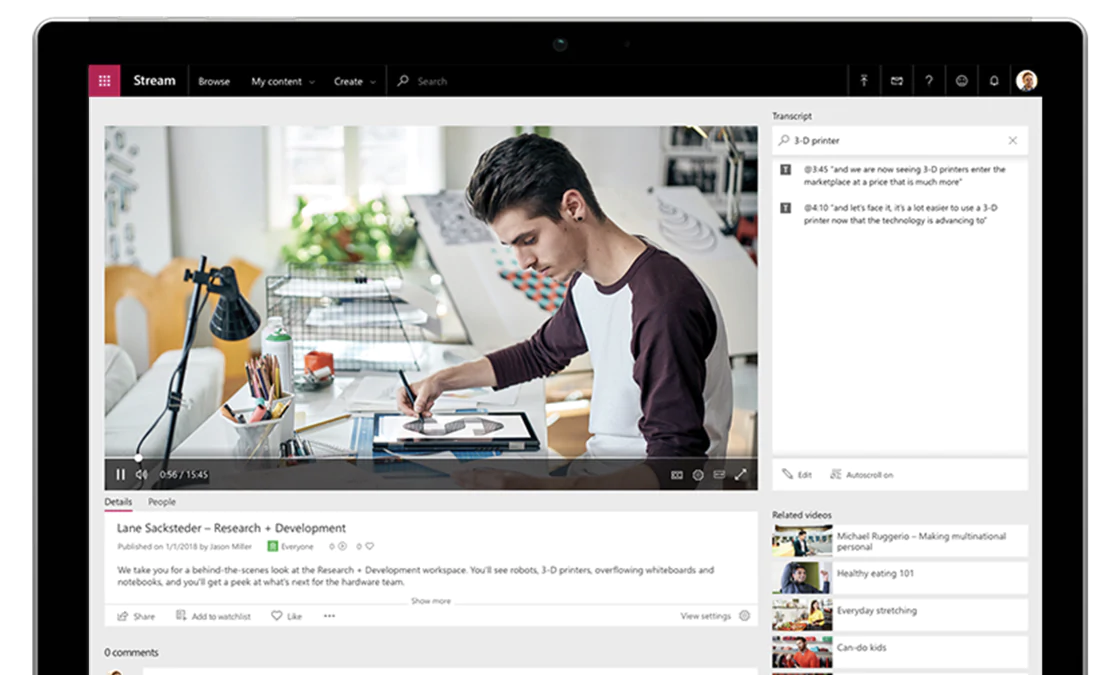Switch to the People tab
Viewport: 1114px width, 675px height.
161,502
